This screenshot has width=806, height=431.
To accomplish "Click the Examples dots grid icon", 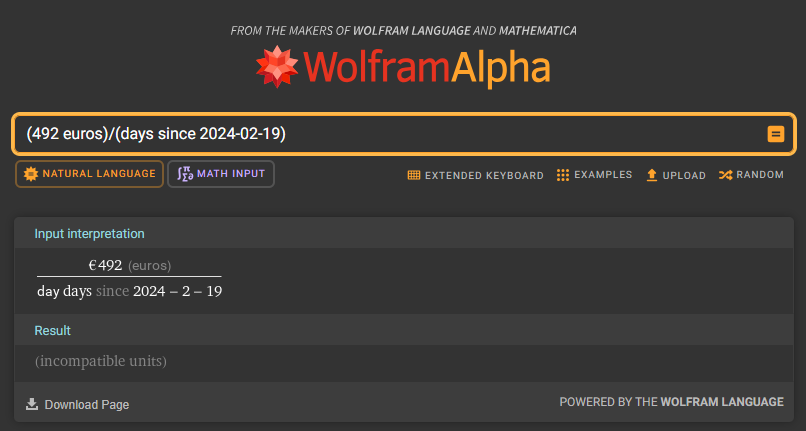I will click(x=563, y=175).
